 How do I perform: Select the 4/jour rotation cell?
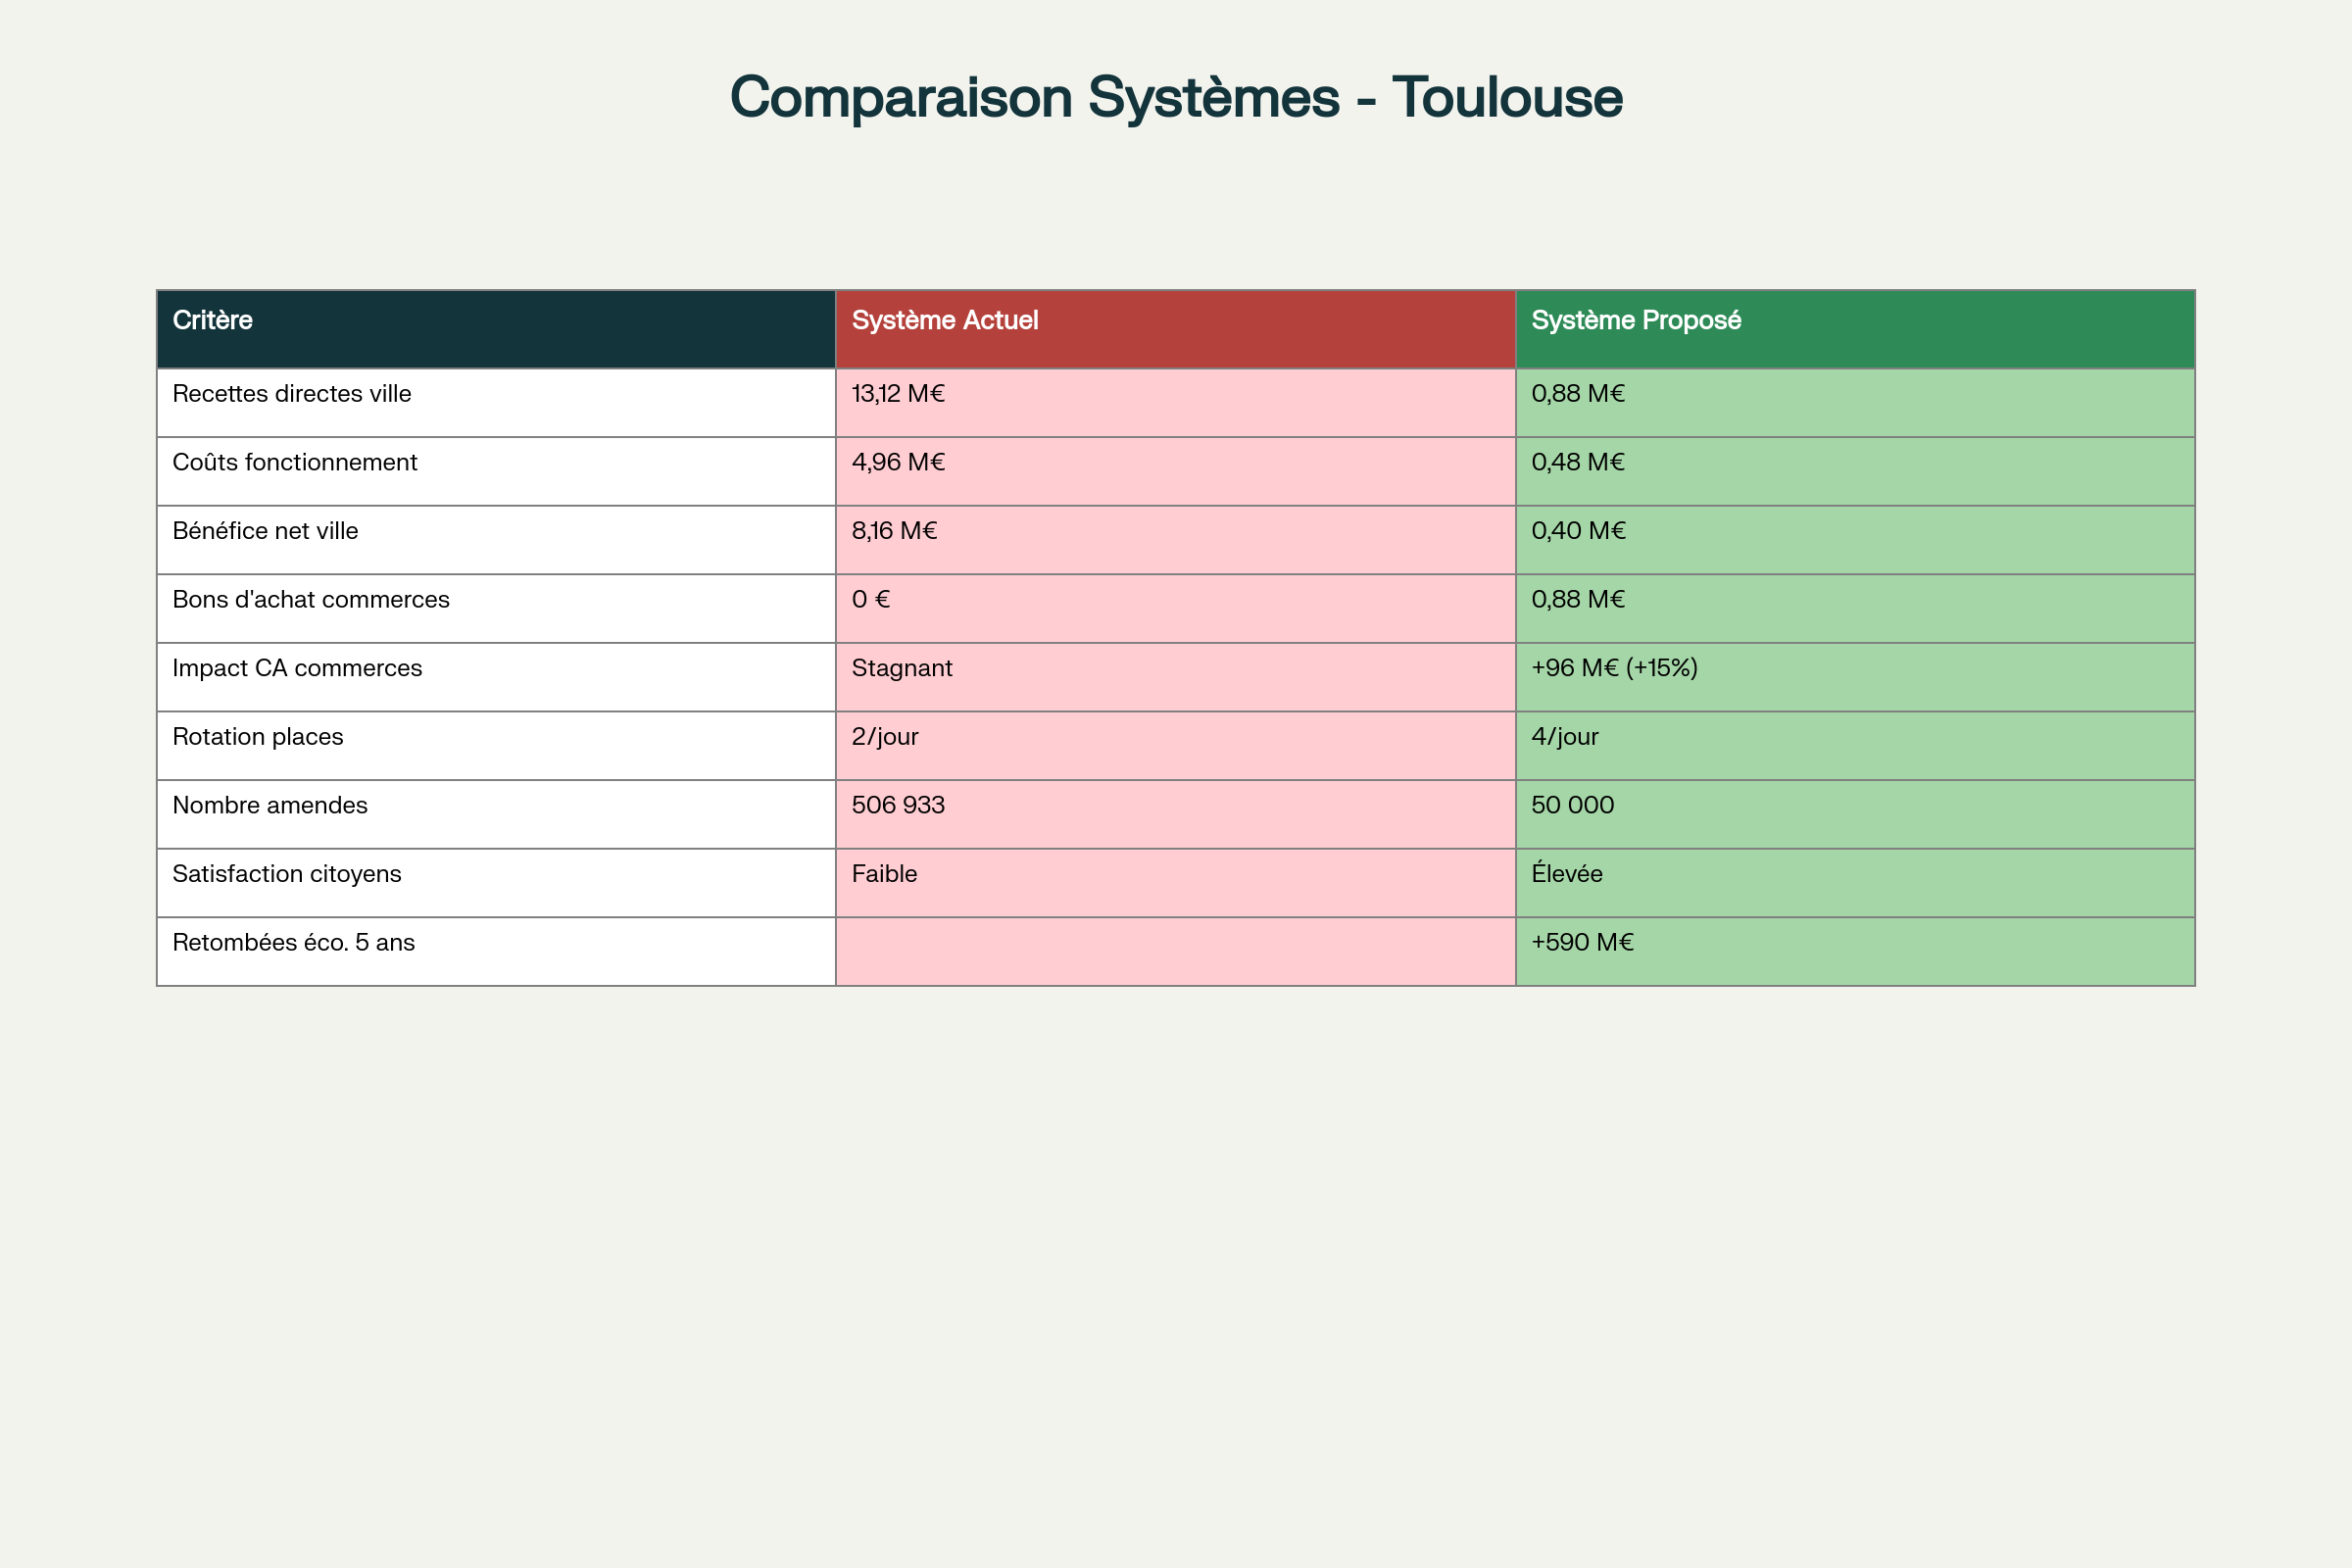(1565, 737)
